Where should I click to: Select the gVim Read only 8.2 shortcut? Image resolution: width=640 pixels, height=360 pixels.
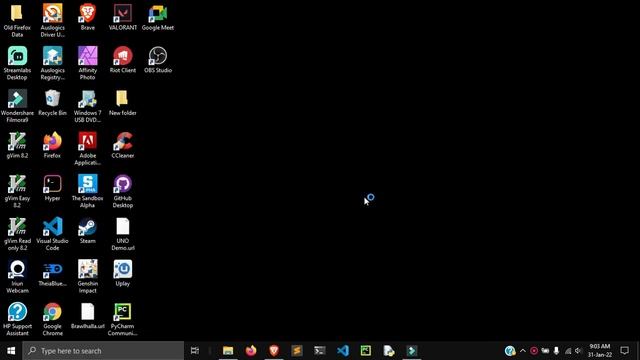(17, 233)
